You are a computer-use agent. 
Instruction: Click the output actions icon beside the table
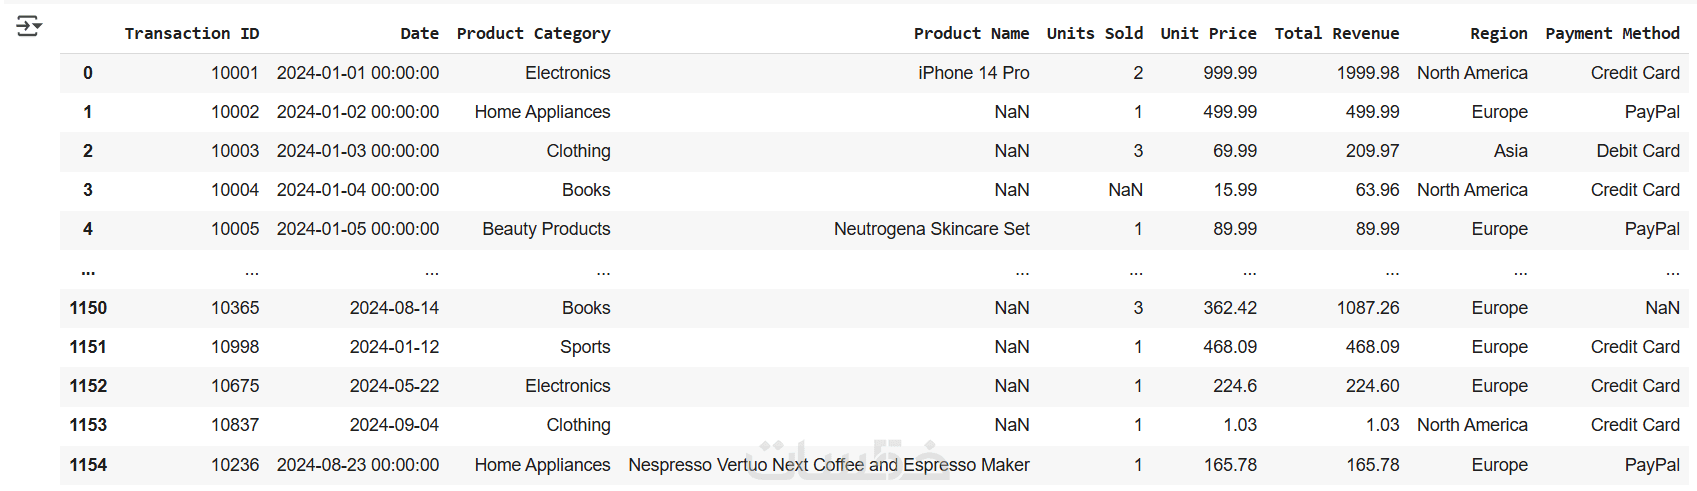28,26
